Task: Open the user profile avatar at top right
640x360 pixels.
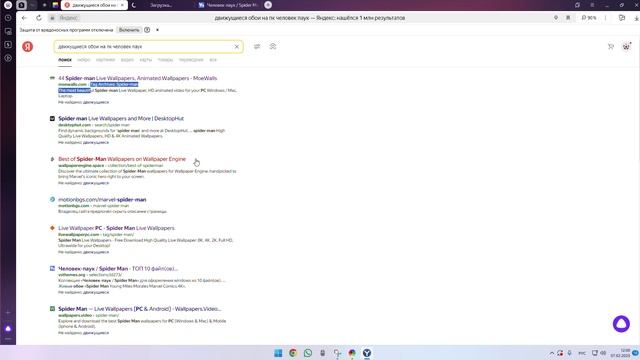Action: pos(626,47)
